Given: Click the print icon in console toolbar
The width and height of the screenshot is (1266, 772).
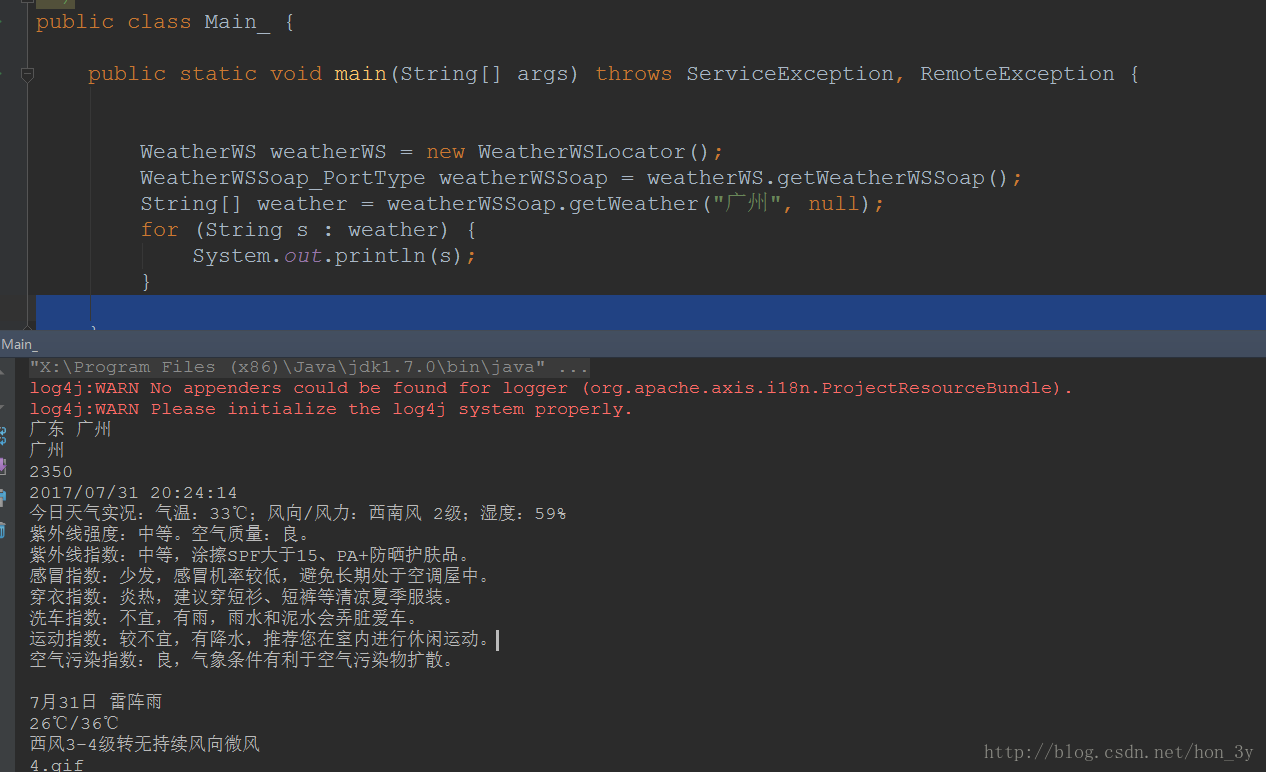Looking at the screenshot, I should 3,497.
